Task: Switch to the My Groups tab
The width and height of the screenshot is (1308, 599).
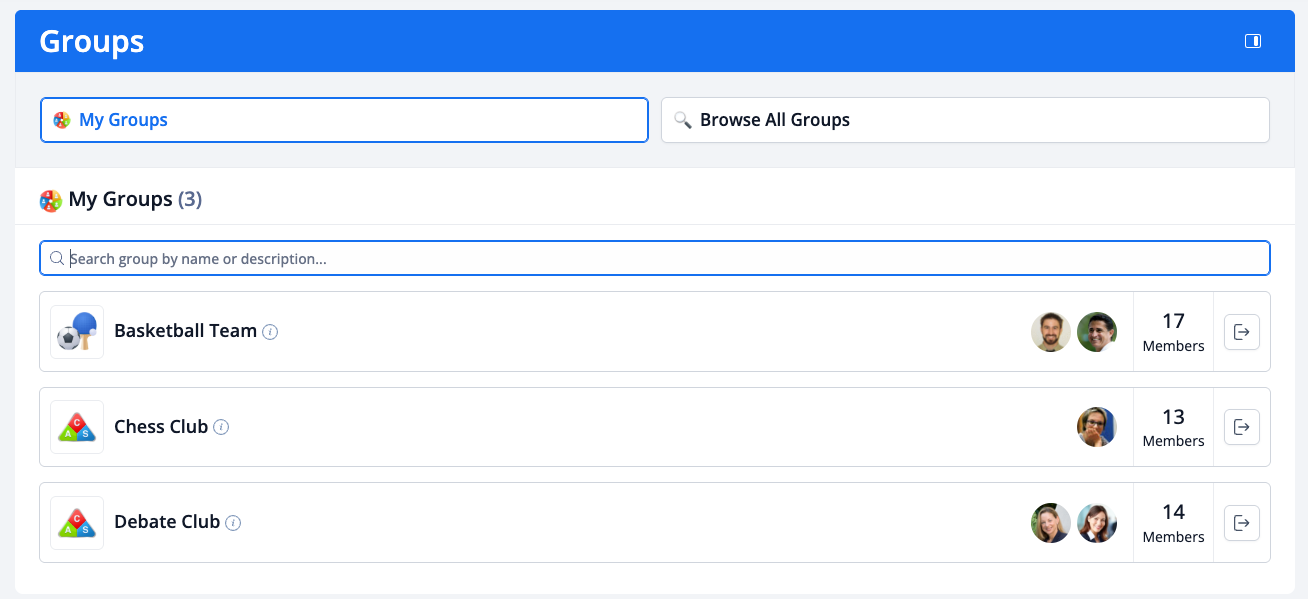Action: tap(344, 120)
